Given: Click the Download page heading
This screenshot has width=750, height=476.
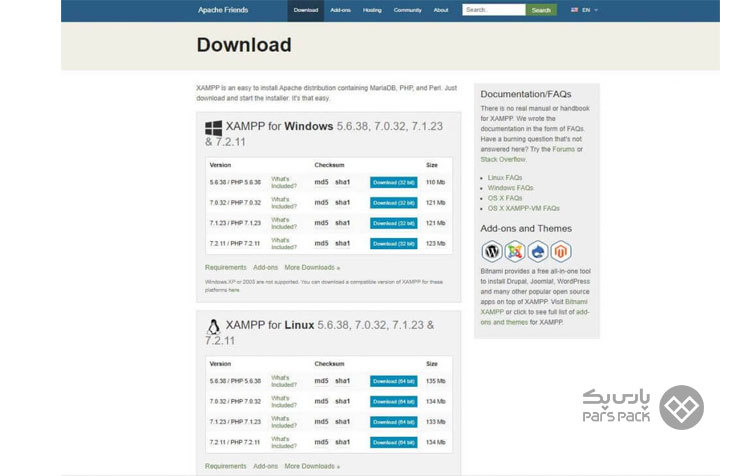Looking at the screenshot, I should point(244,45).
